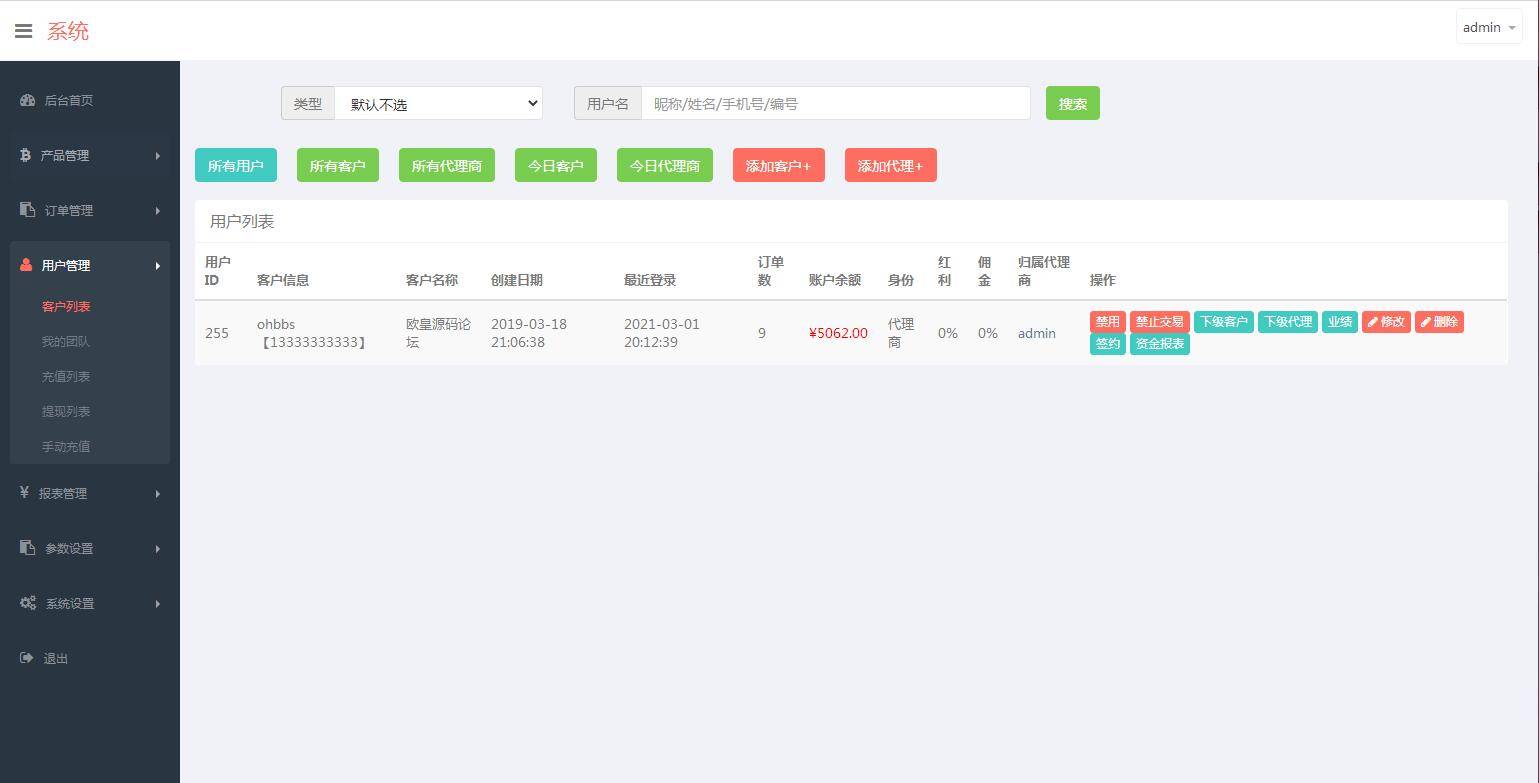
Task: Click the clipboard icon beside 订单管理
Action: pos(27,210)
